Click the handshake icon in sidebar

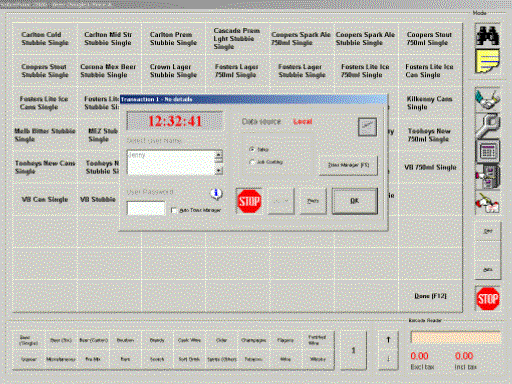(487, 99)
